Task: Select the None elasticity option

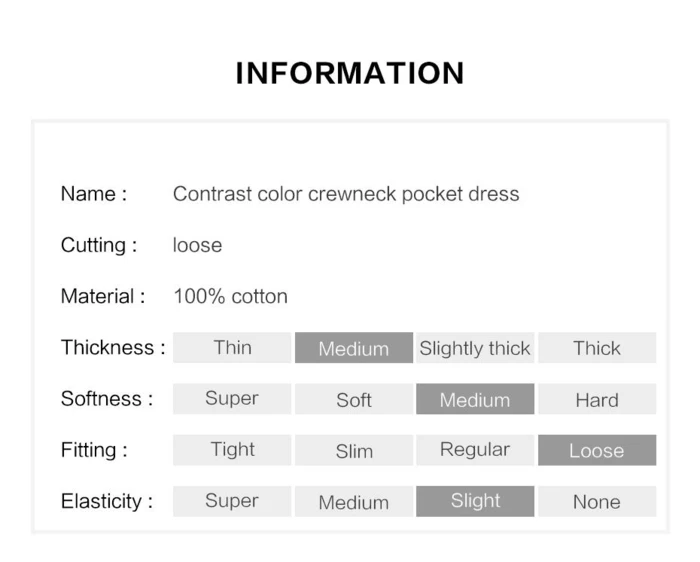Action: [597, 501]
